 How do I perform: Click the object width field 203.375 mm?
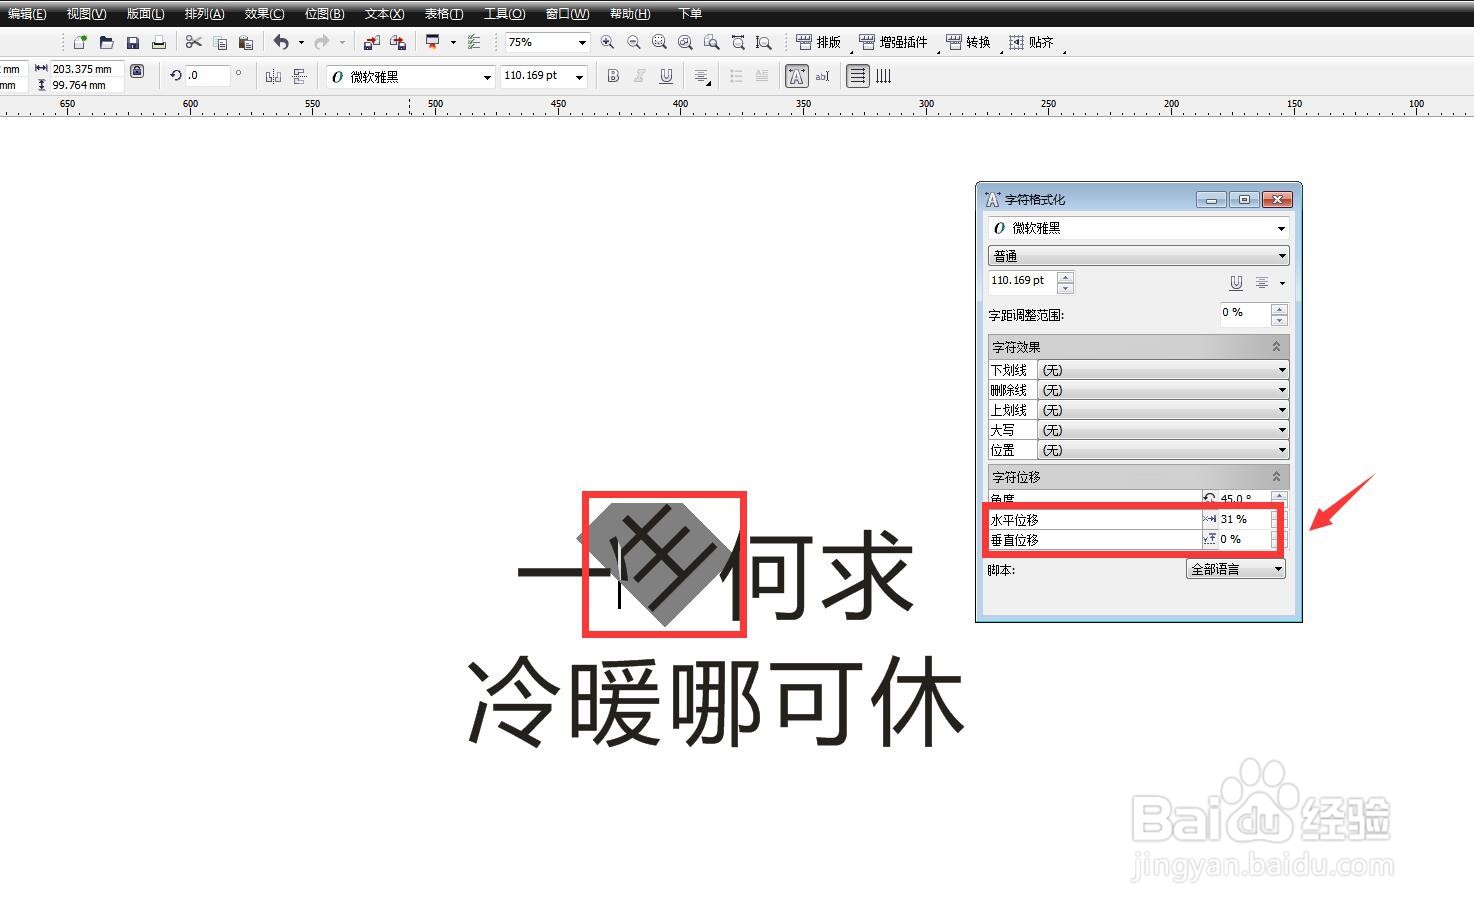[x=87, y=69]
